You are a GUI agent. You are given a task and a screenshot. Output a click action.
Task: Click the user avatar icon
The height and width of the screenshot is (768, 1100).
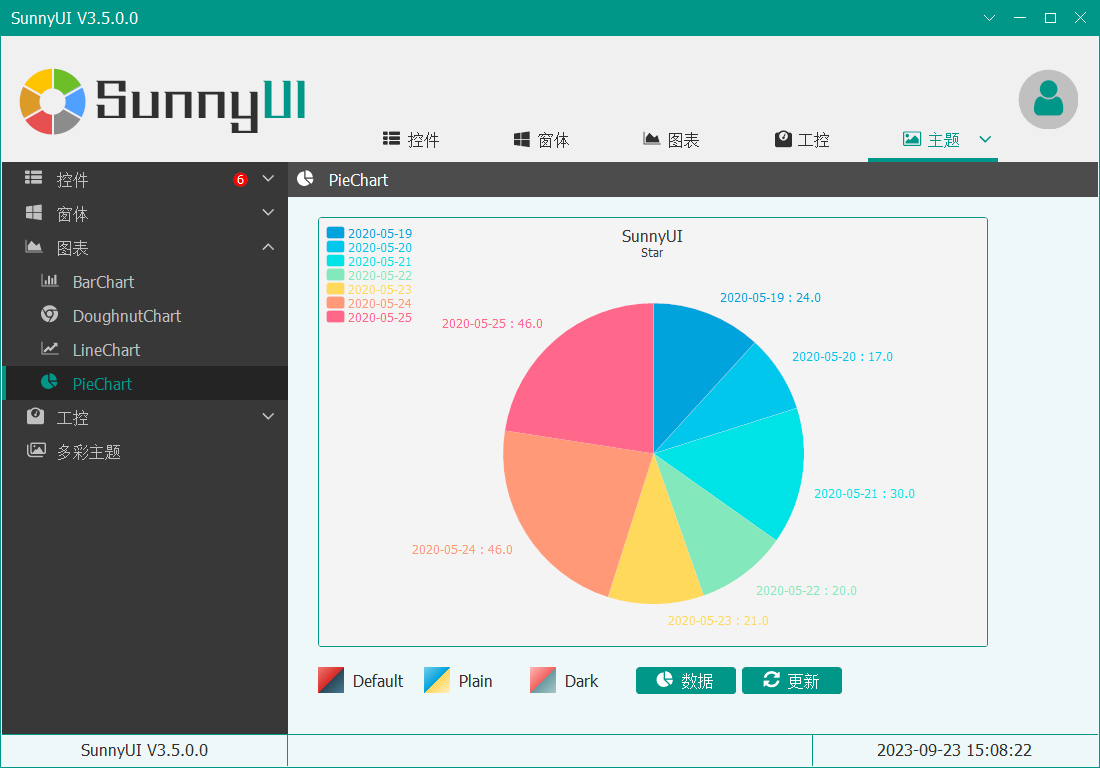1048,100
